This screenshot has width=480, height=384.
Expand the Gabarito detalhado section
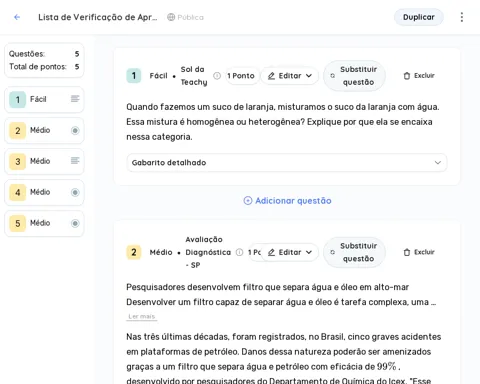(287, 163)
